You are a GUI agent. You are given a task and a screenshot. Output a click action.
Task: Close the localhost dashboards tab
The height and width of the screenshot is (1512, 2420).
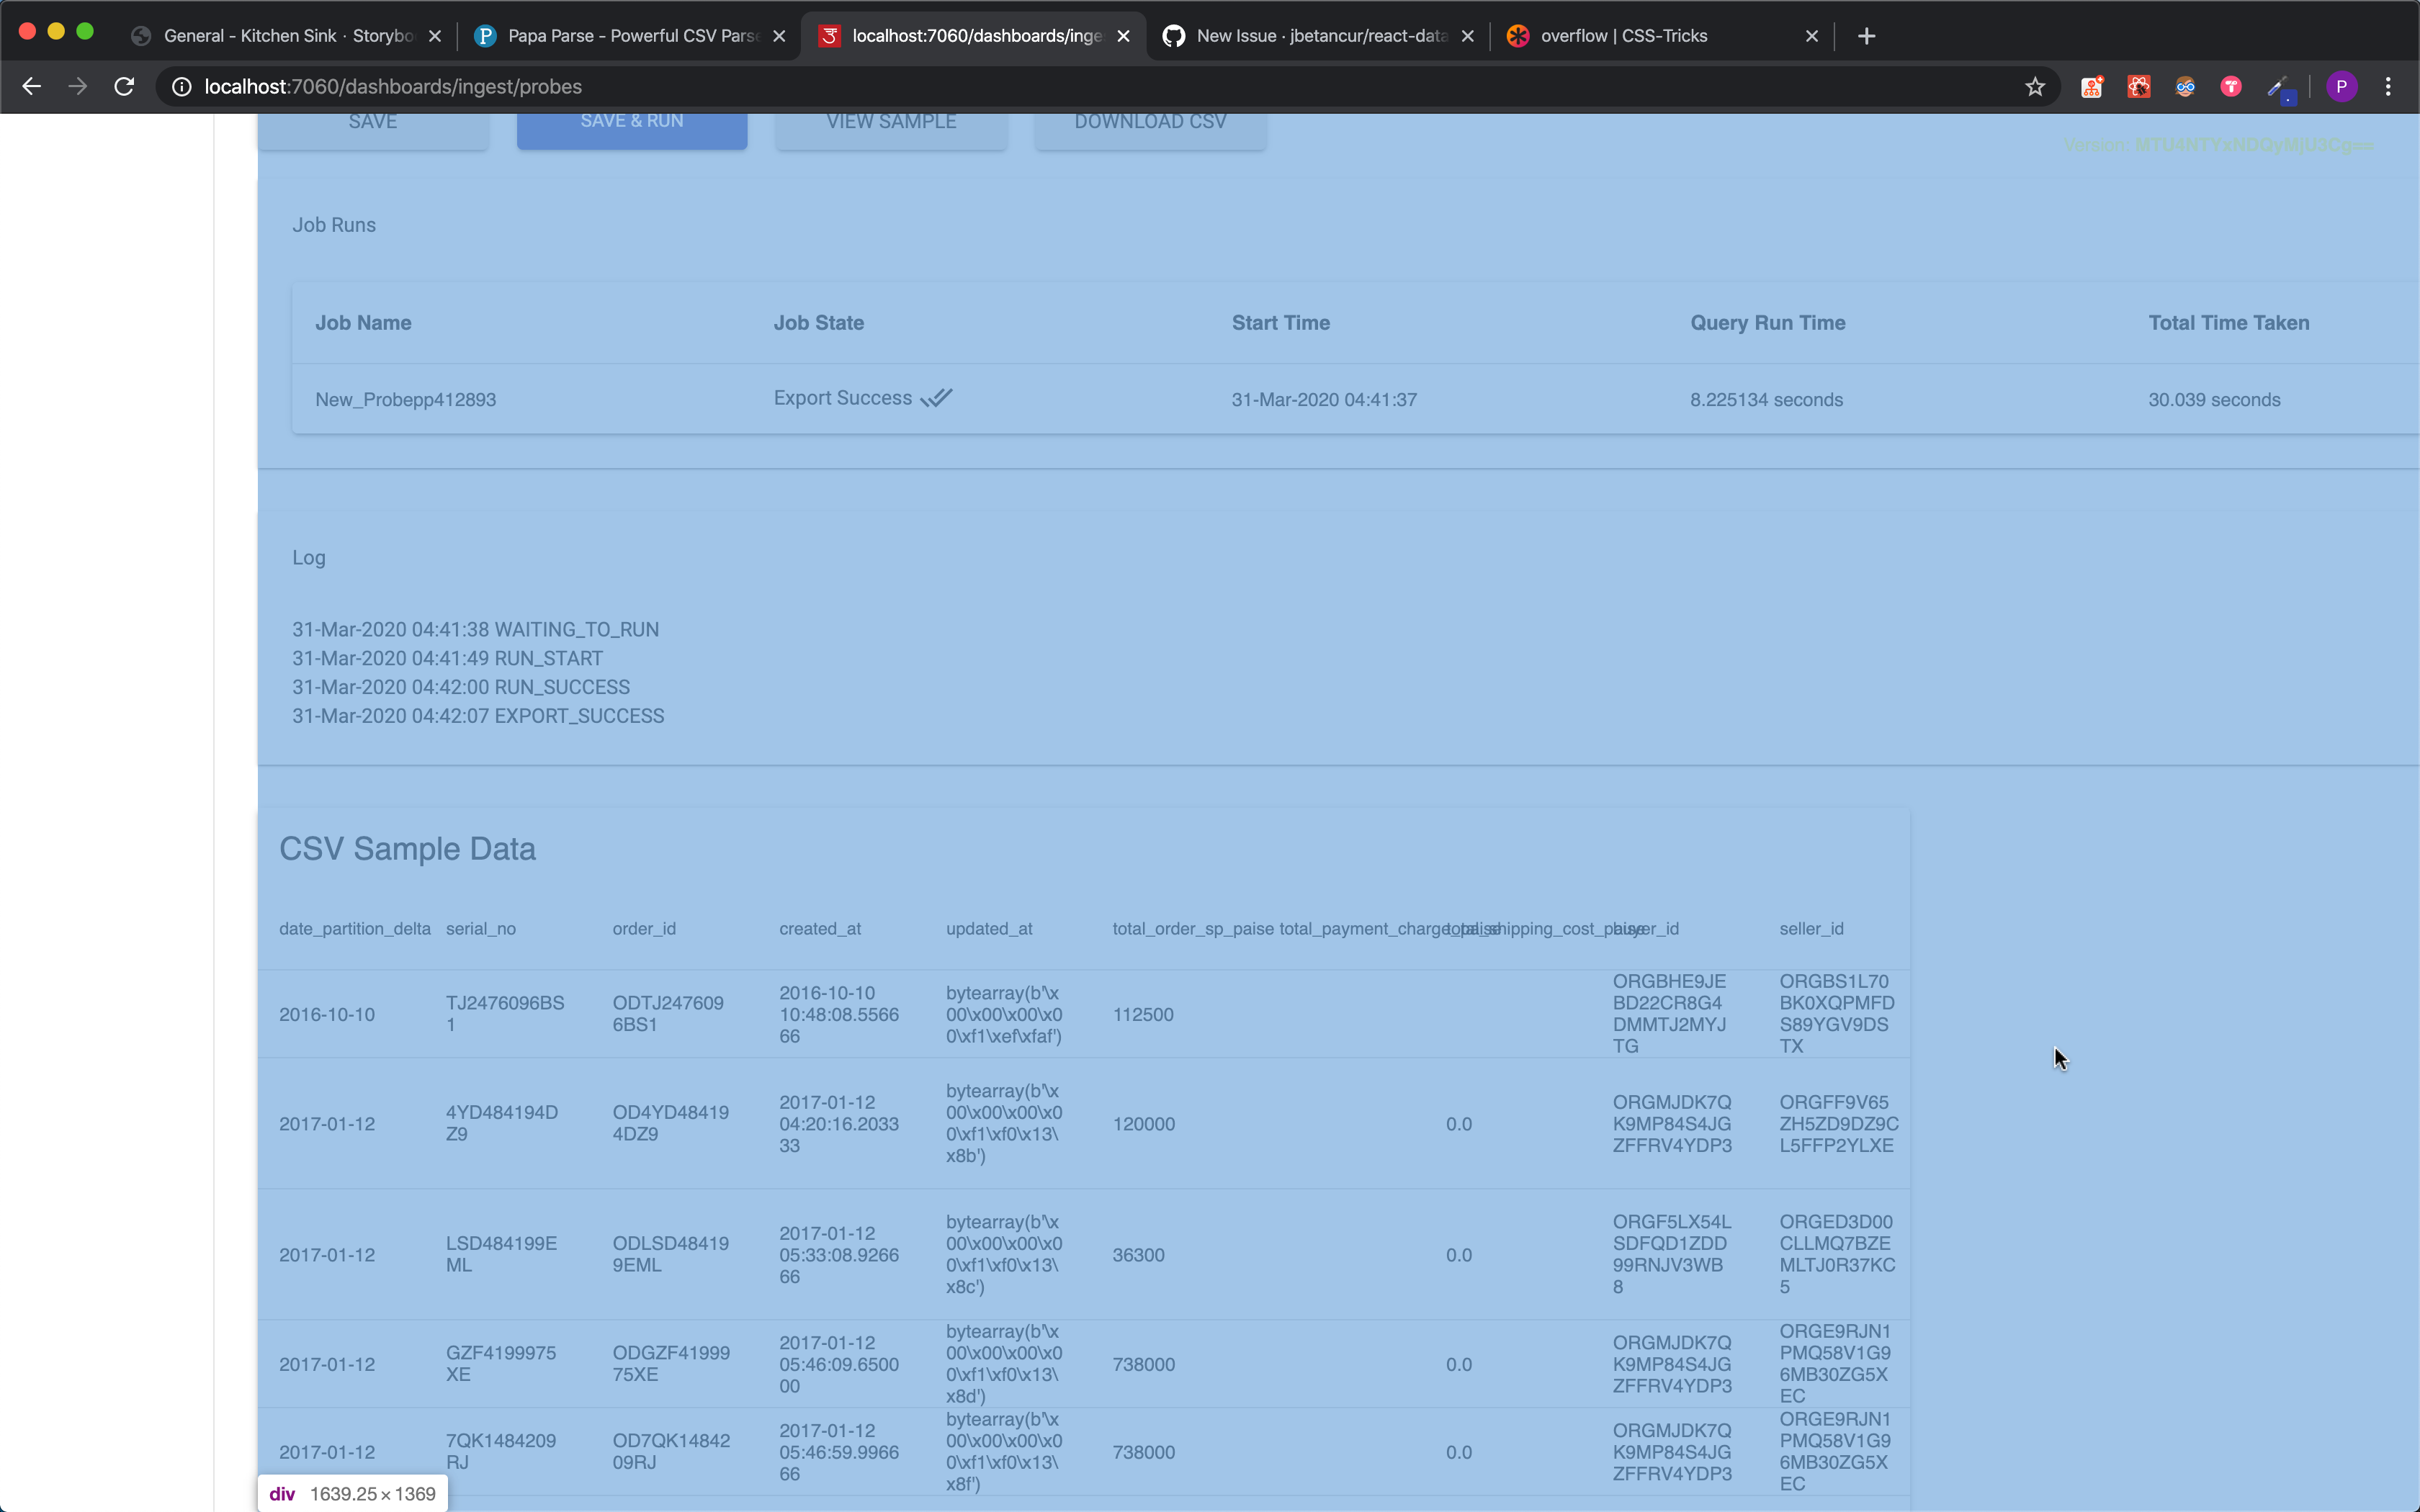point(1123,36)
